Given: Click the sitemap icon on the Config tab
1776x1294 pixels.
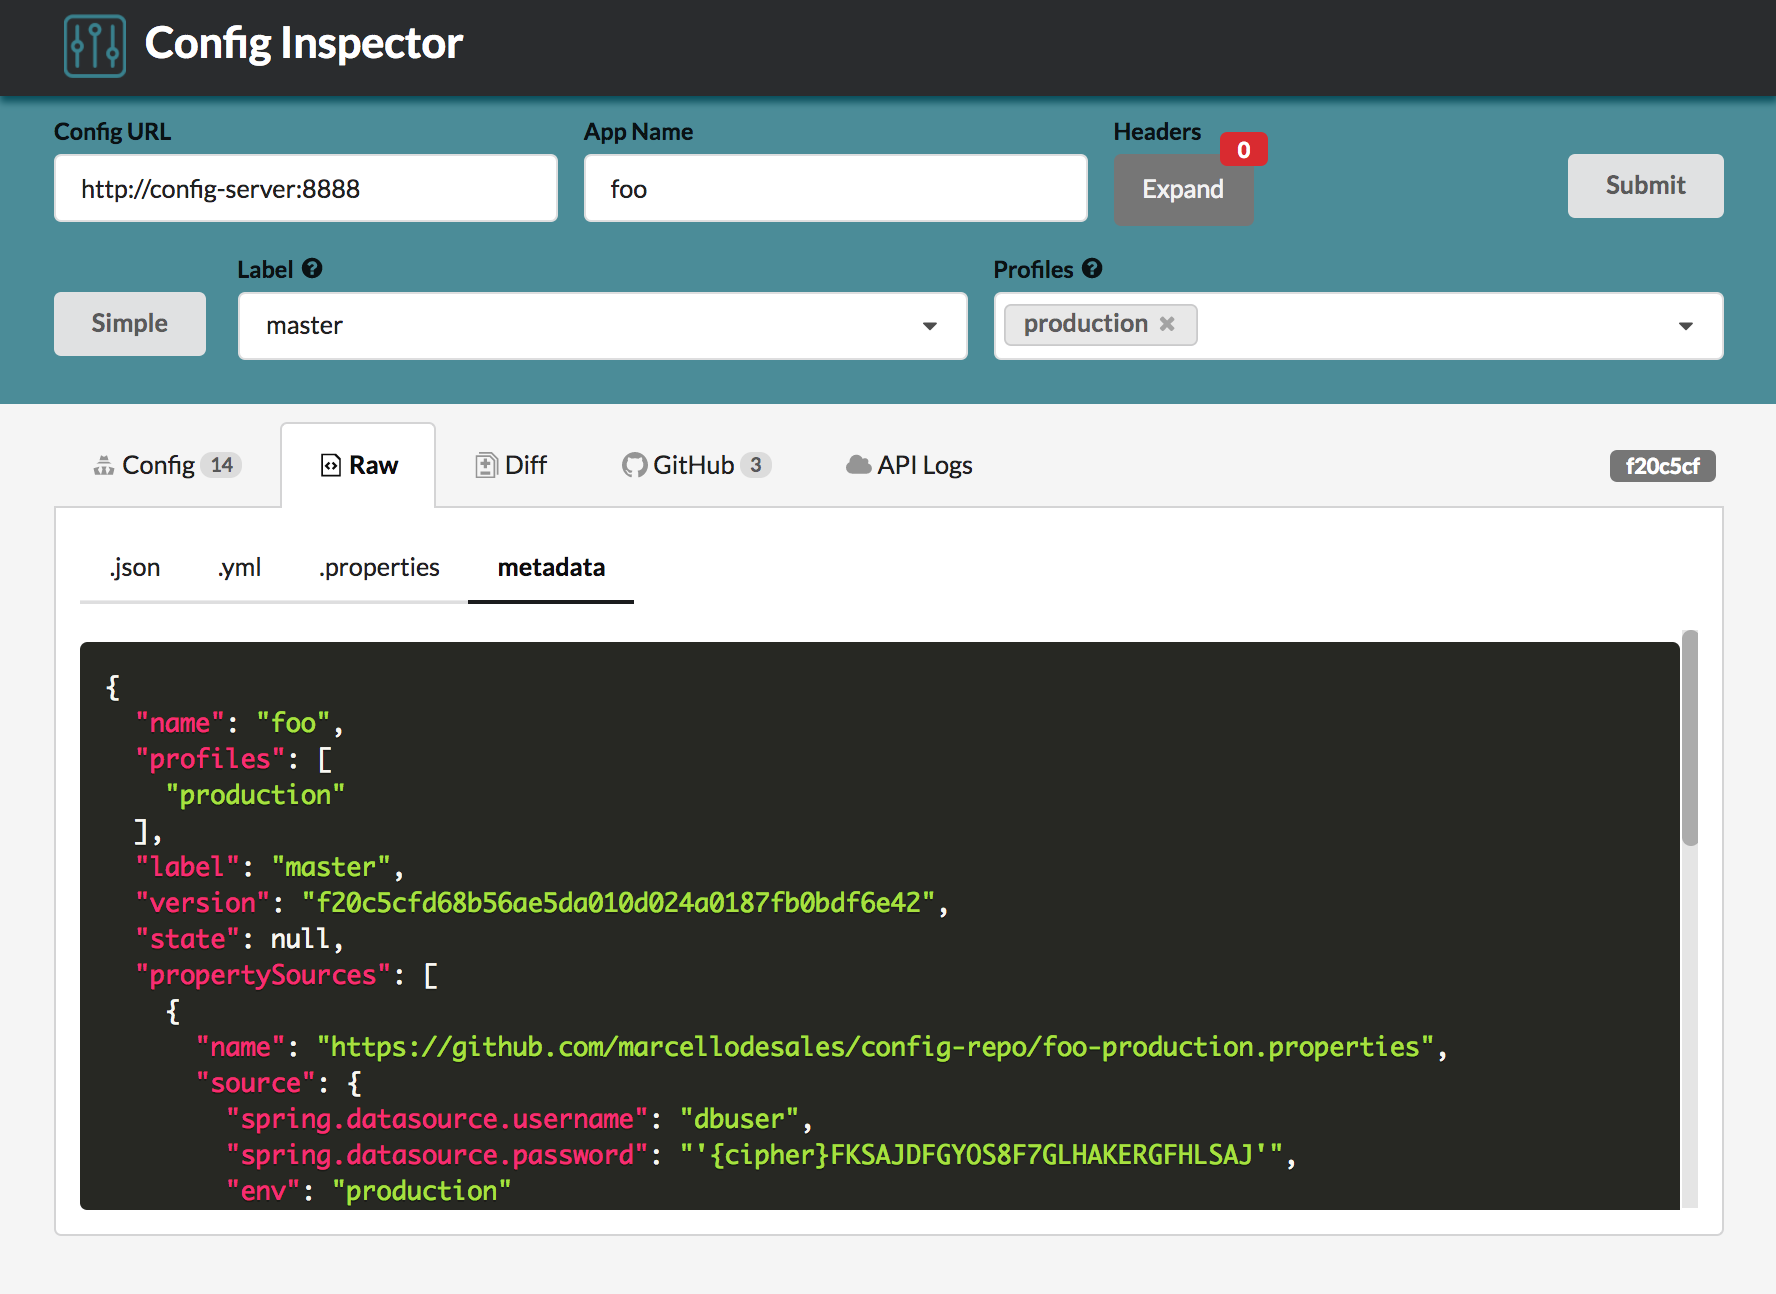Looking at the screenshot, I should (x=105, y=464).
